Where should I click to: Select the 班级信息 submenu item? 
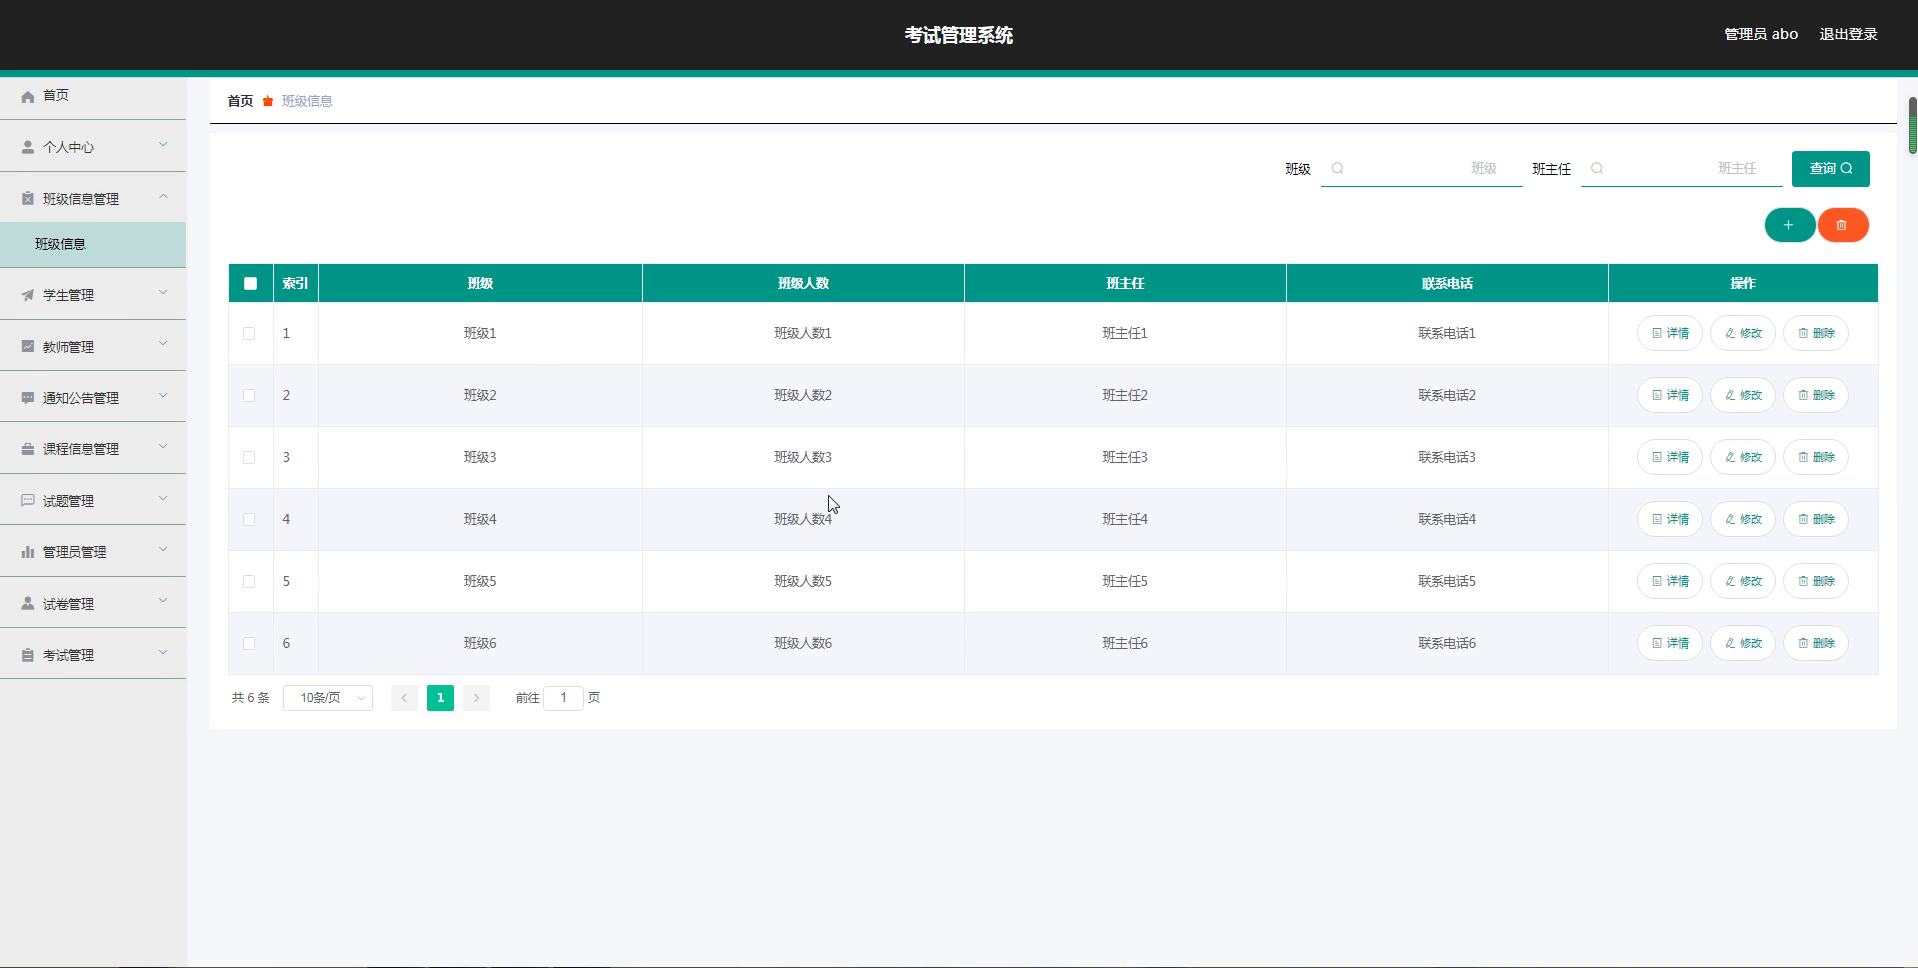tap(93, 244)
